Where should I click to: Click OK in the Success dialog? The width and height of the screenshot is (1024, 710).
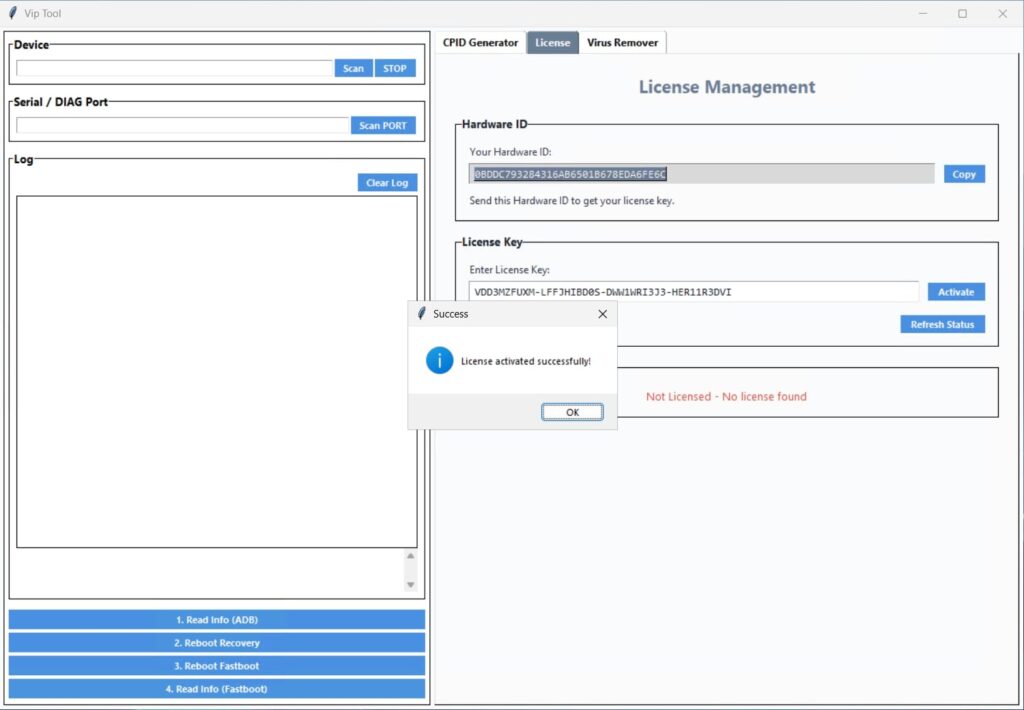pos(572,412)
